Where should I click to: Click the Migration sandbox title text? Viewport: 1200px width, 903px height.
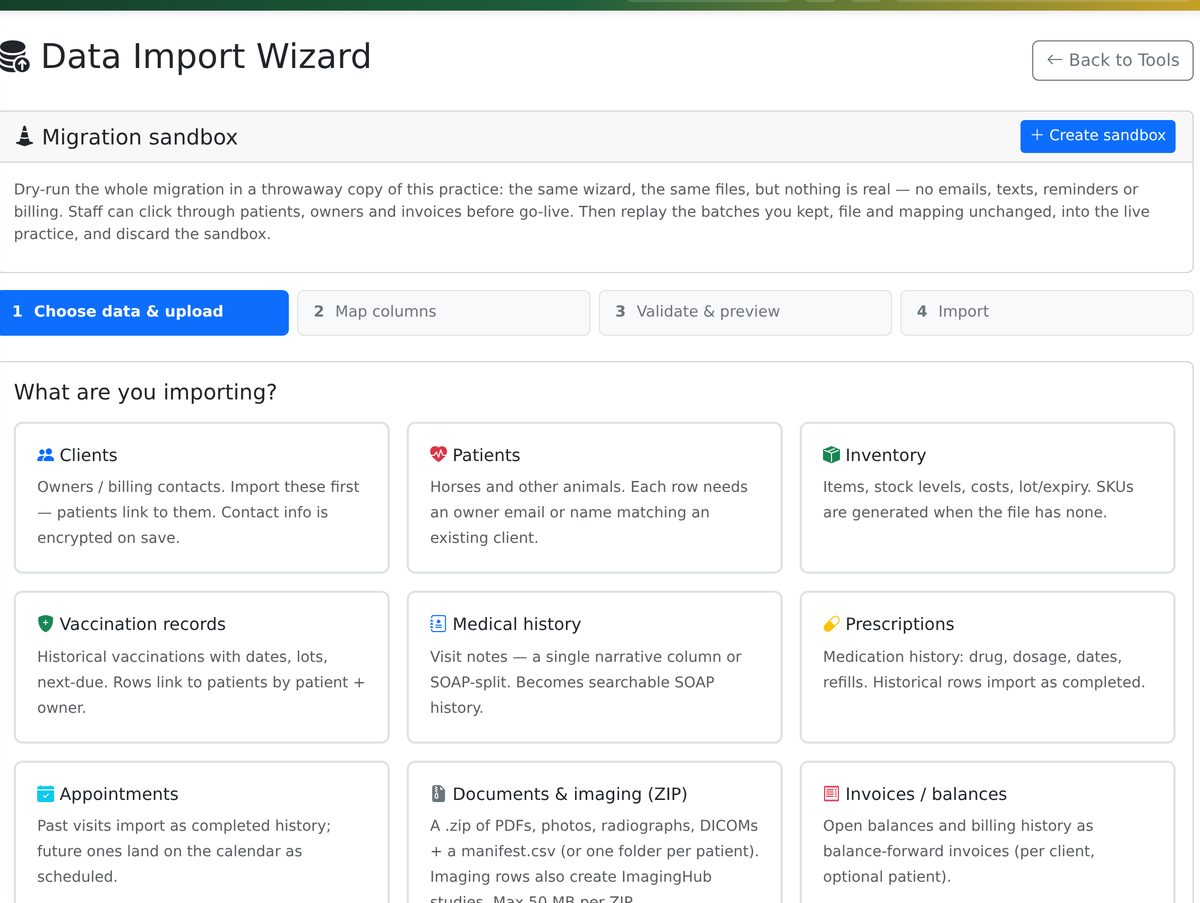pyautogui.click(x=140, y=138)
